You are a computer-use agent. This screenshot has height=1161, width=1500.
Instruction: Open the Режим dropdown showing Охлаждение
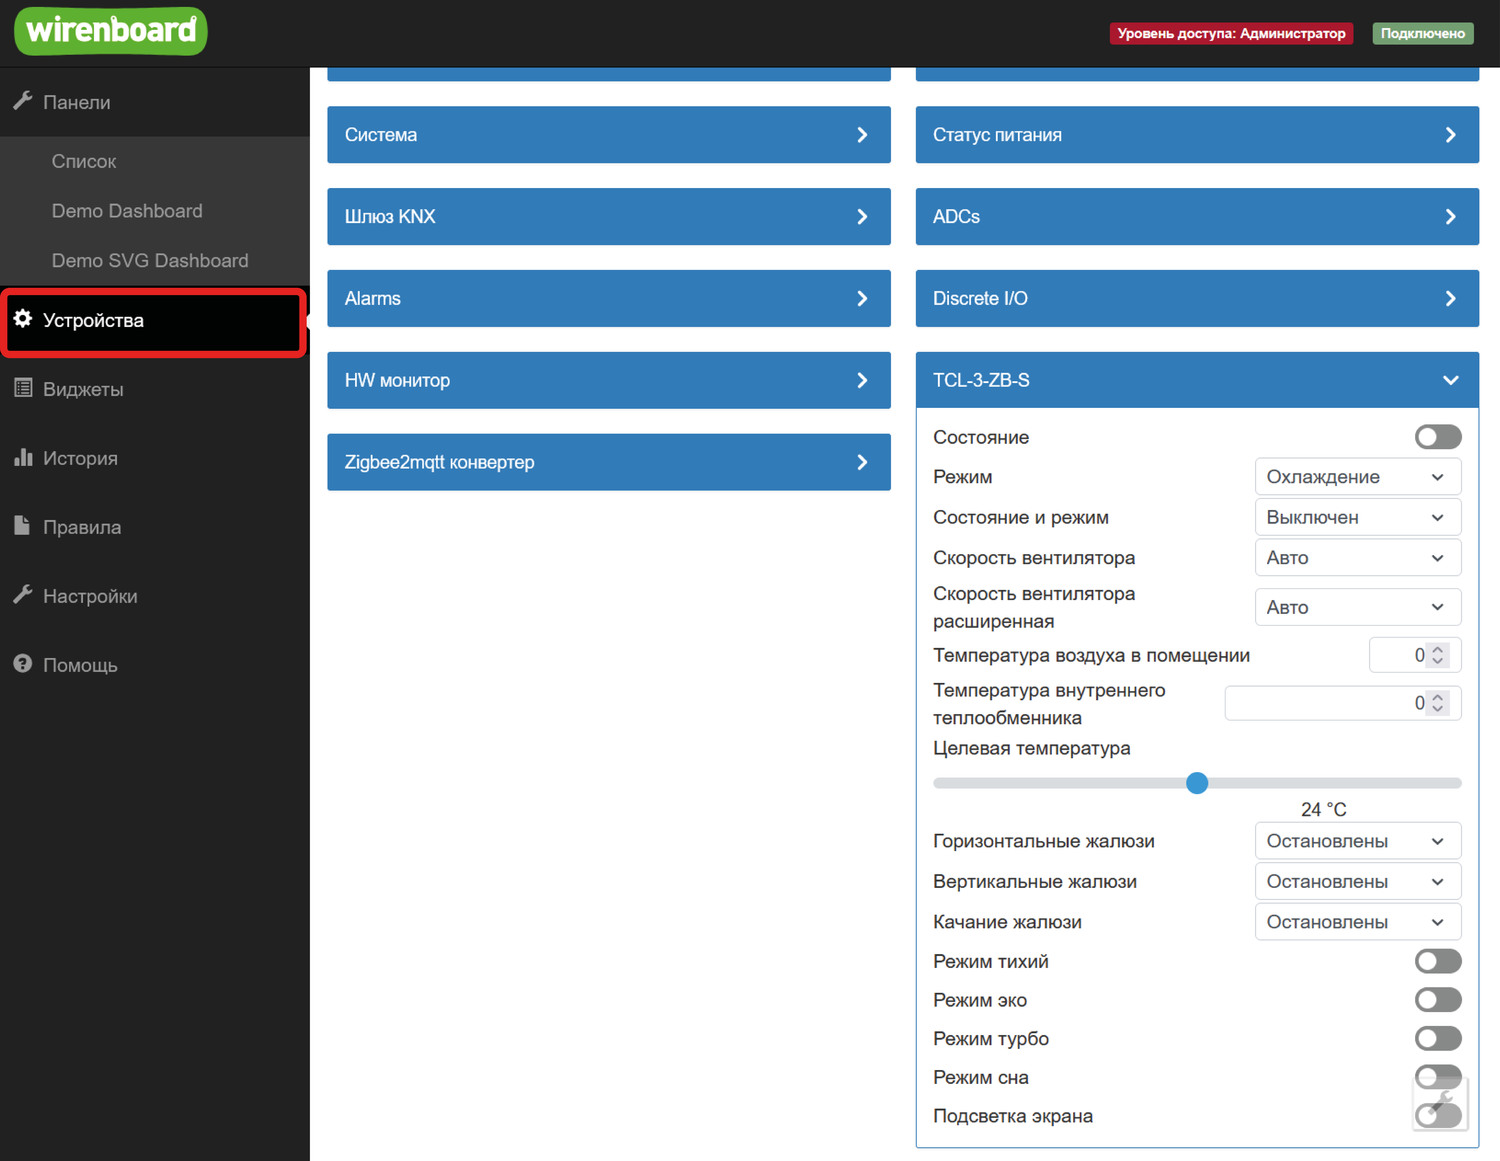(x=1357, y=477)
